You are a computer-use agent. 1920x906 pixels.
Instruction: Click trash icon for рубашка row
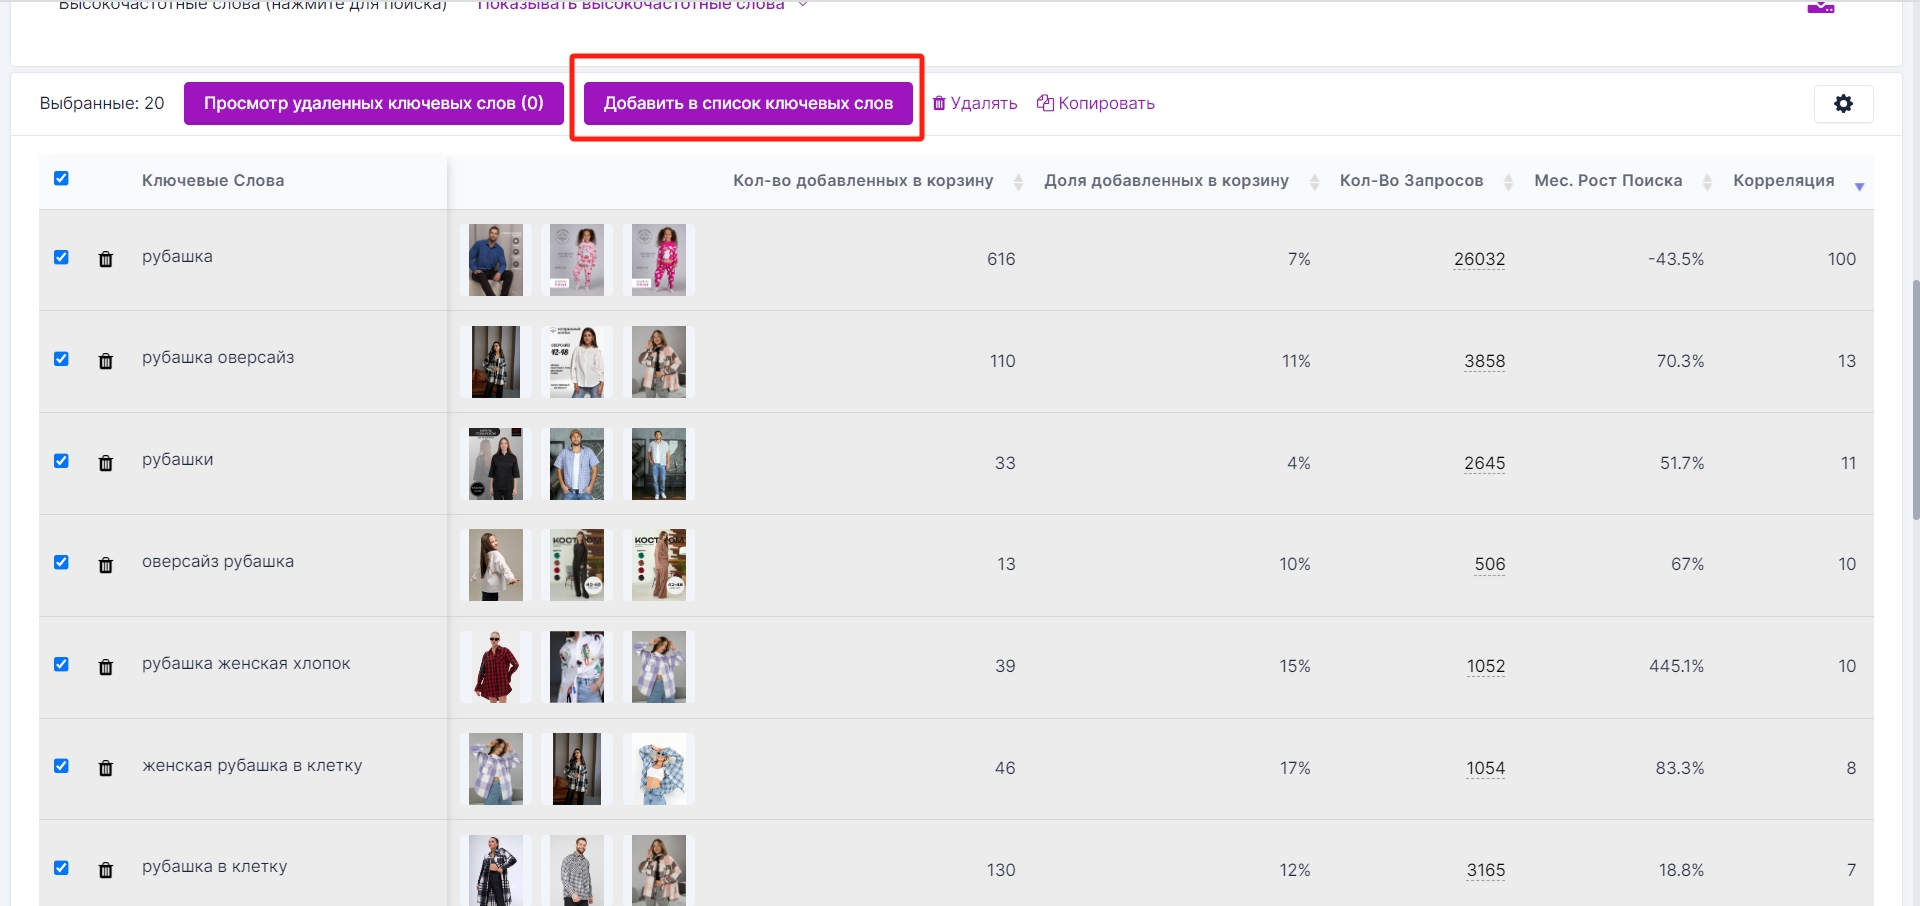[106, 260]
